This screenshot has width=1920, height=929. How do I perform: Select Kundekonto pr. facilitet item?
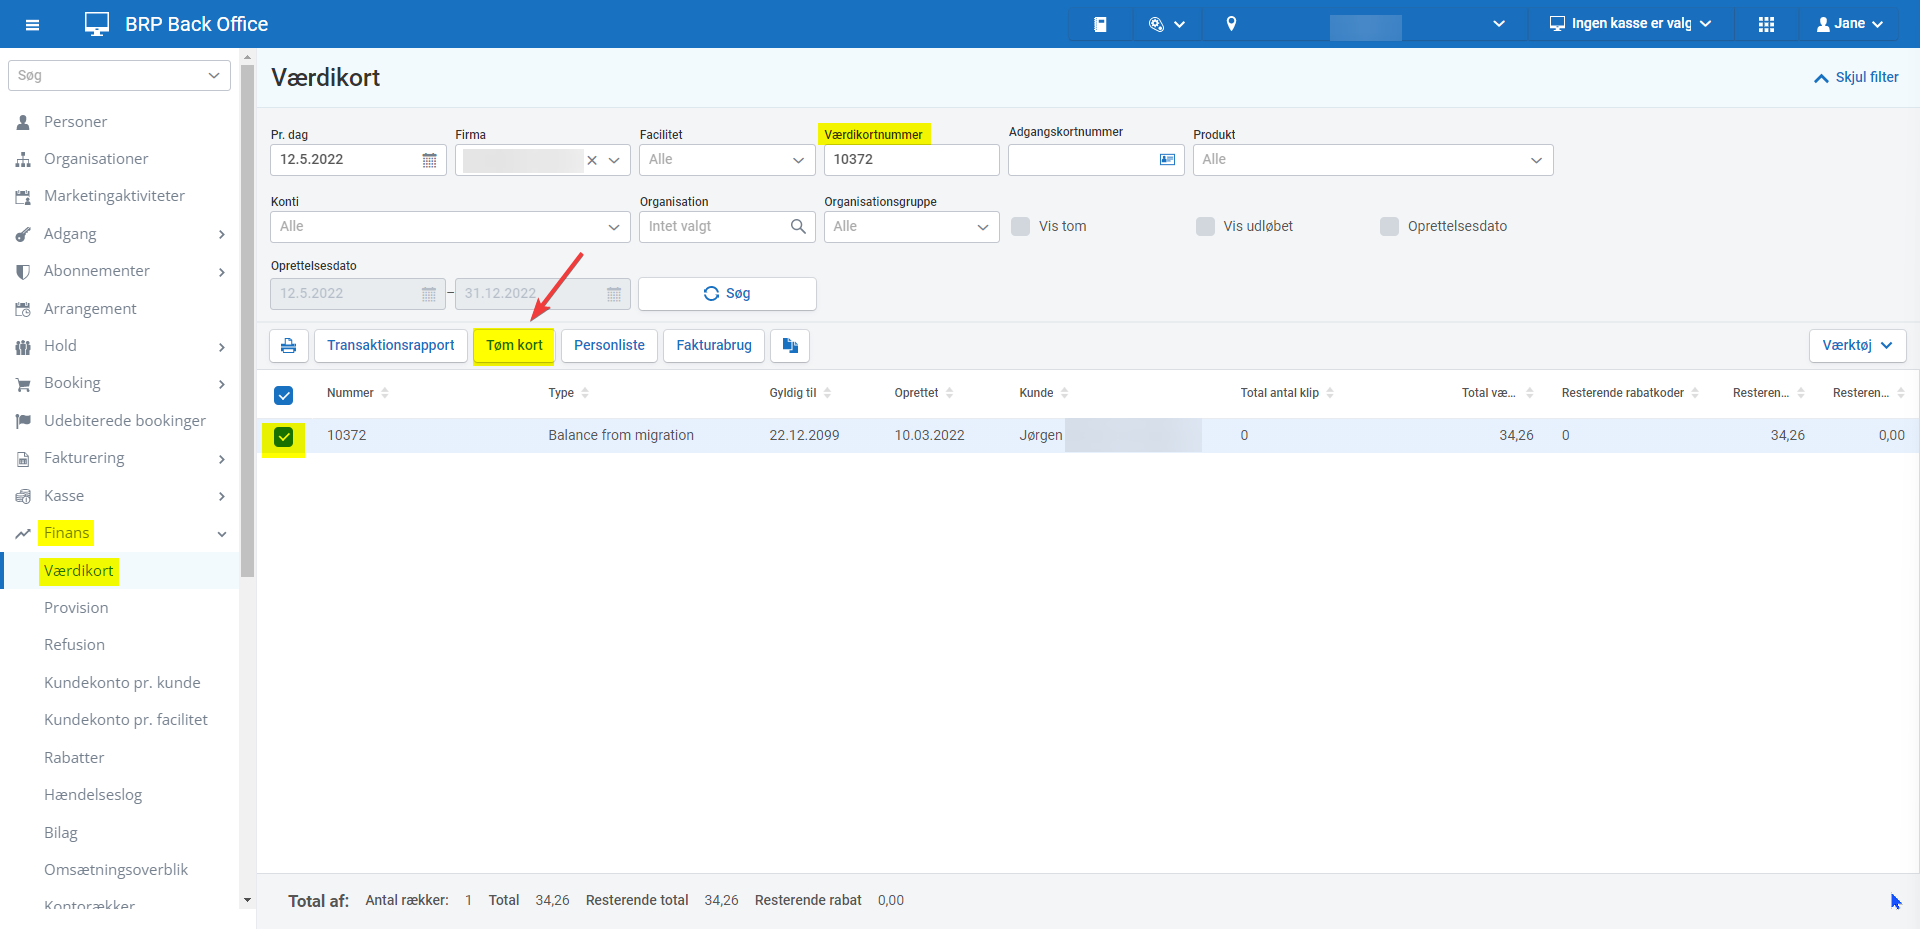point(126,719)
